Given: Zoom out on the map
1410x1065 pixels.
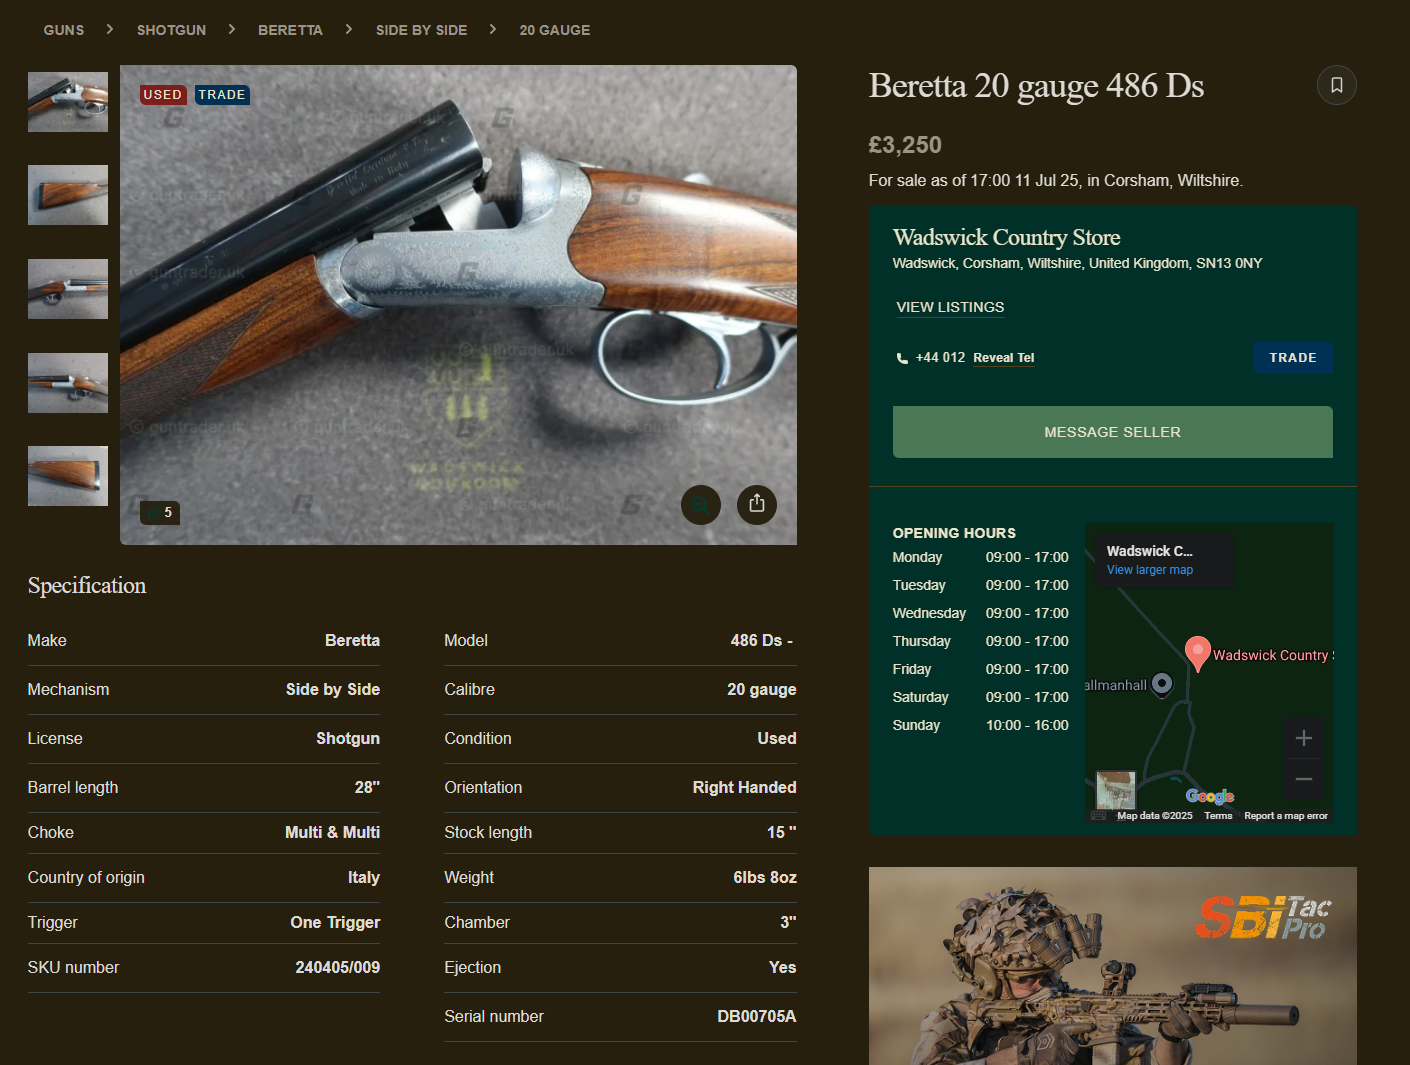Looking at the screenshot, I should 1303,779.
